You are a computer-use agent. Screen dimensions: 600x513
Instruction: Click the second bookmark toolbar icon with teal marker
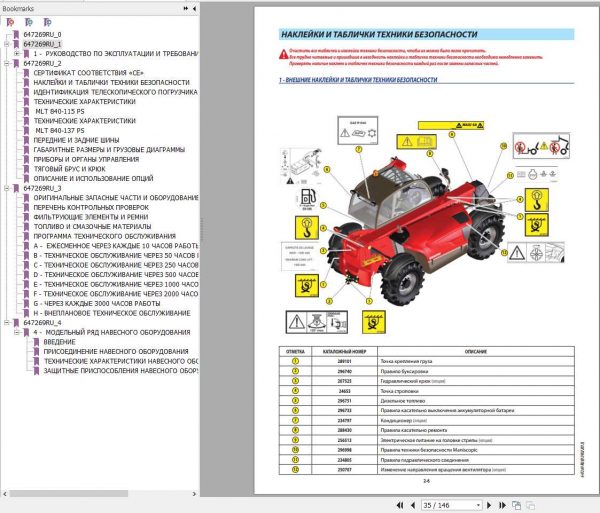click(29, 23)
